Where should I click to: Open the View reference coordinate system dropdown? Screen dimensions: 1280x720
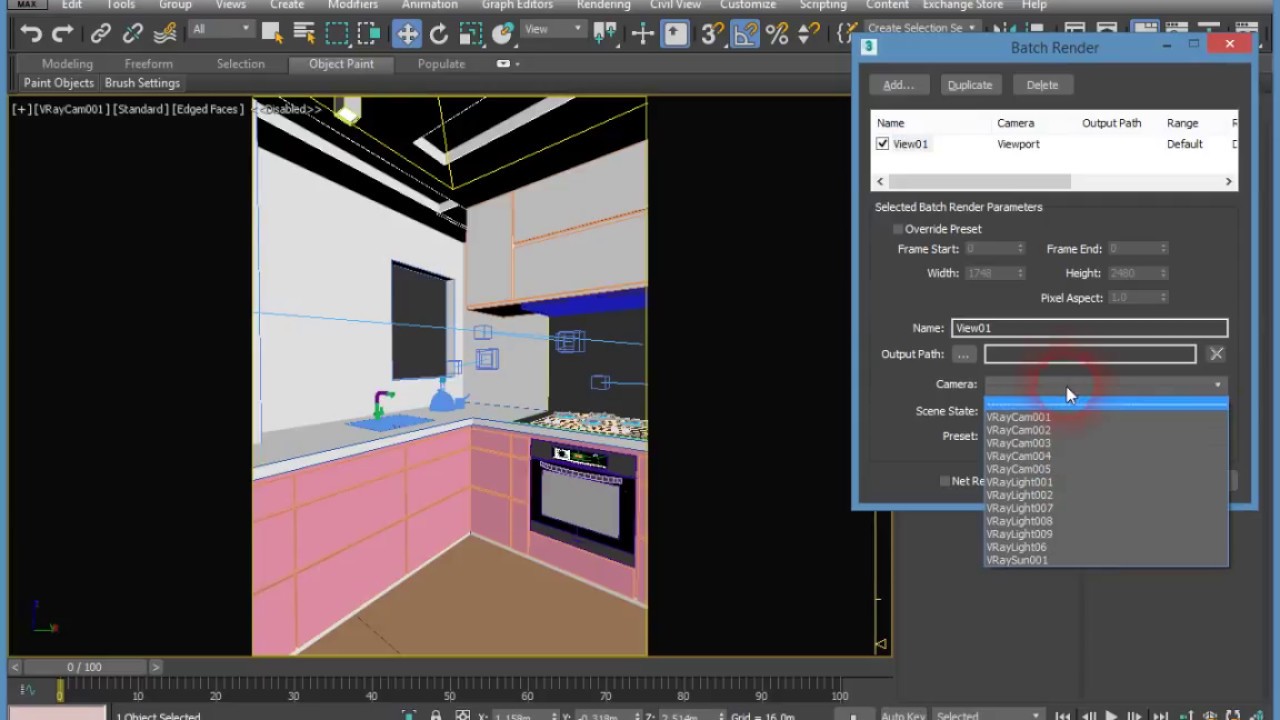click(x=554, y=30)
